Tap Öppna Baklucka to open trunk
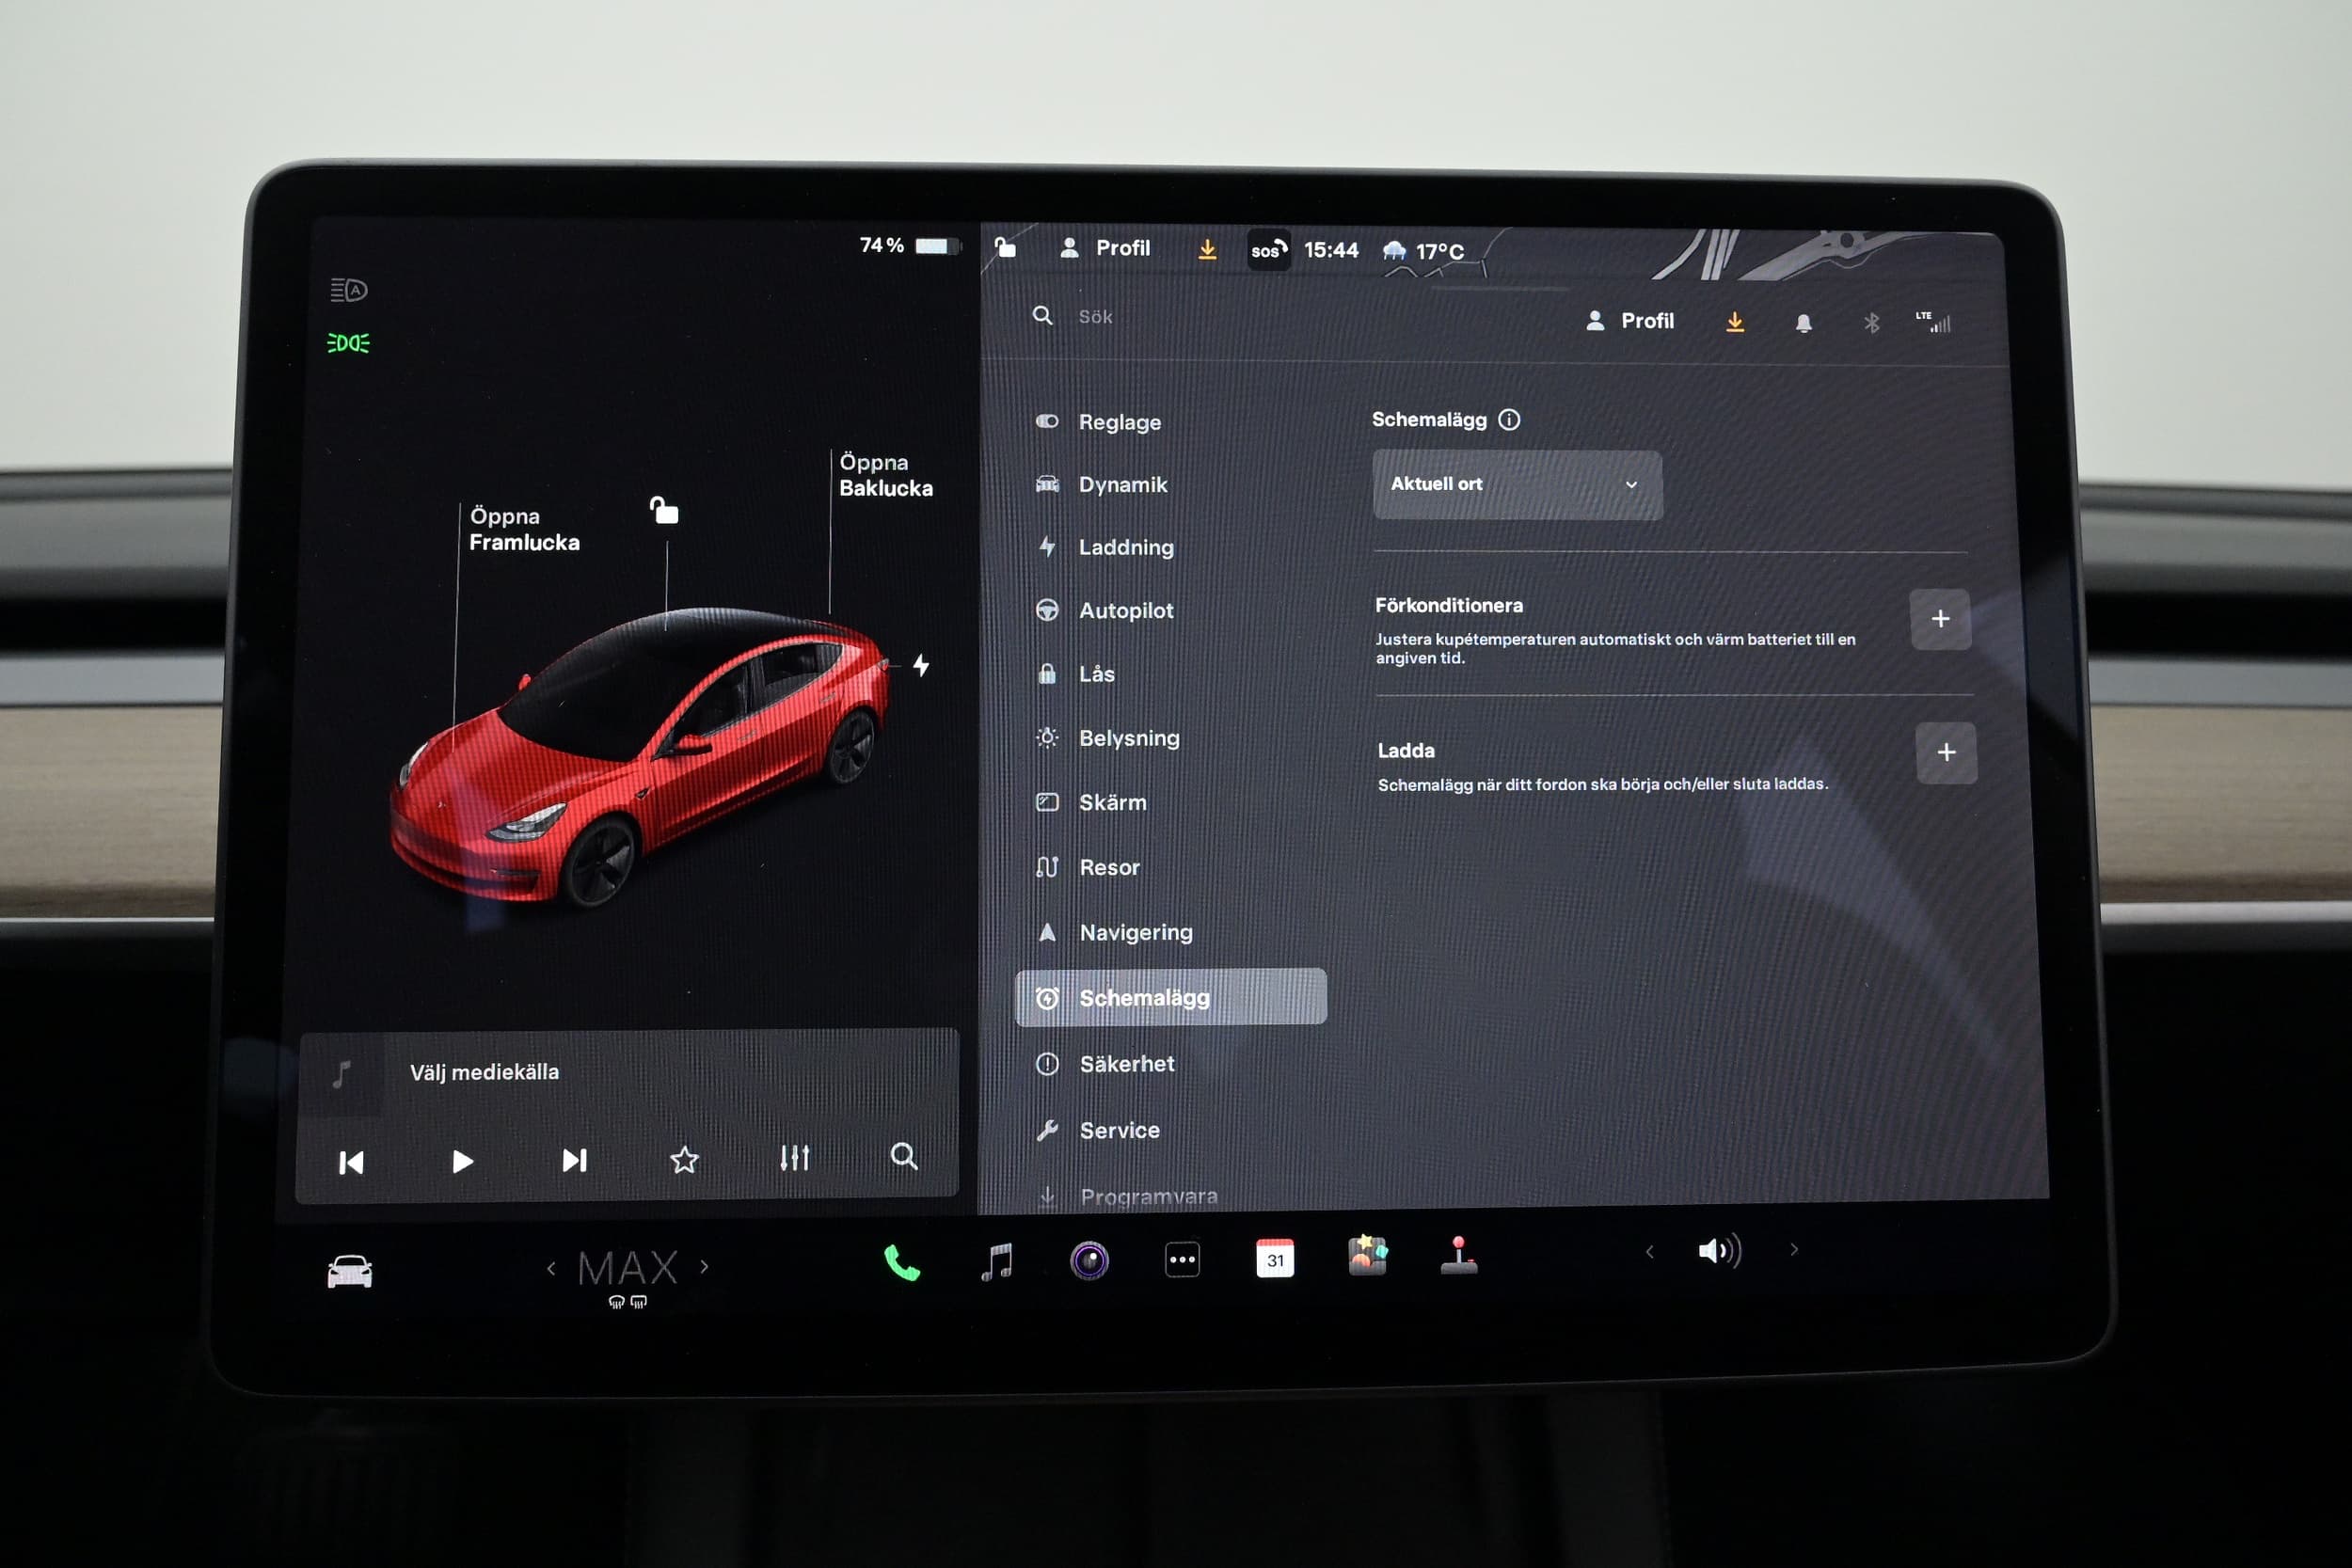Screen dimensions: 2352x1568 [x=886, y=475]
